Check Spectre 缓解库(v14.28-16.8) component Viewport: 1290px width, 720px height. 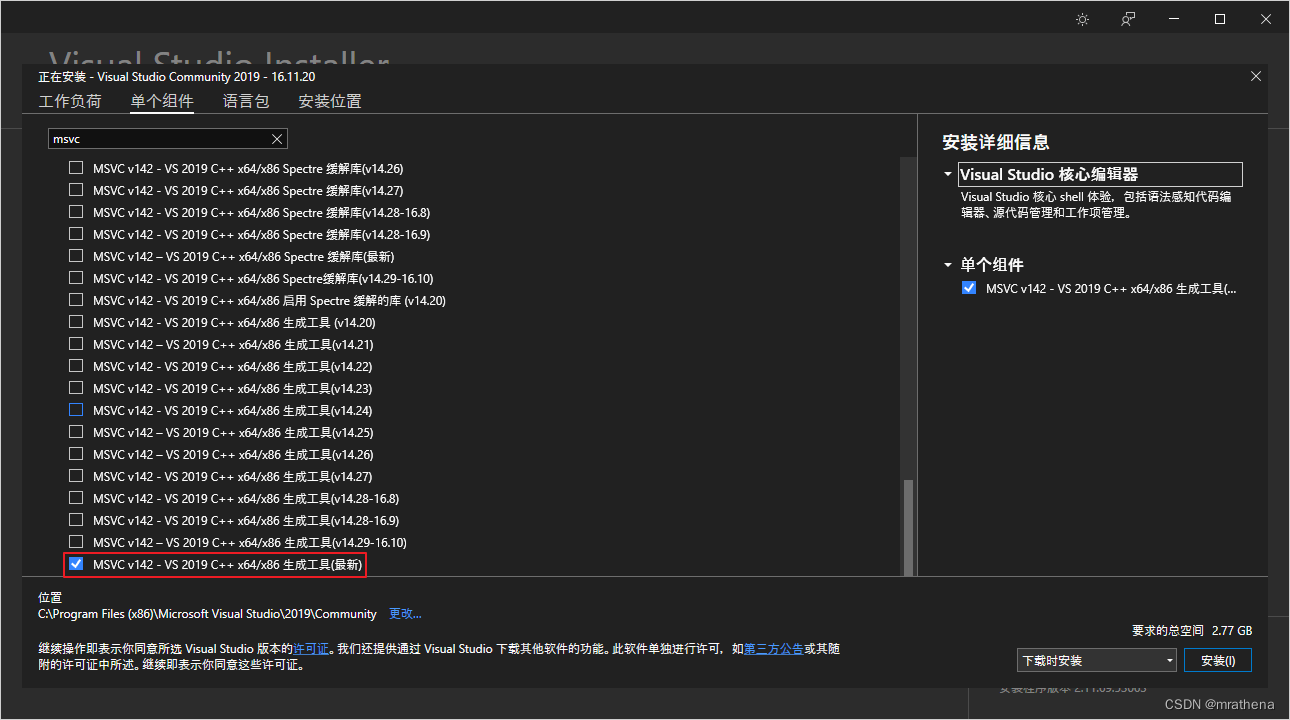pos(76,212)
